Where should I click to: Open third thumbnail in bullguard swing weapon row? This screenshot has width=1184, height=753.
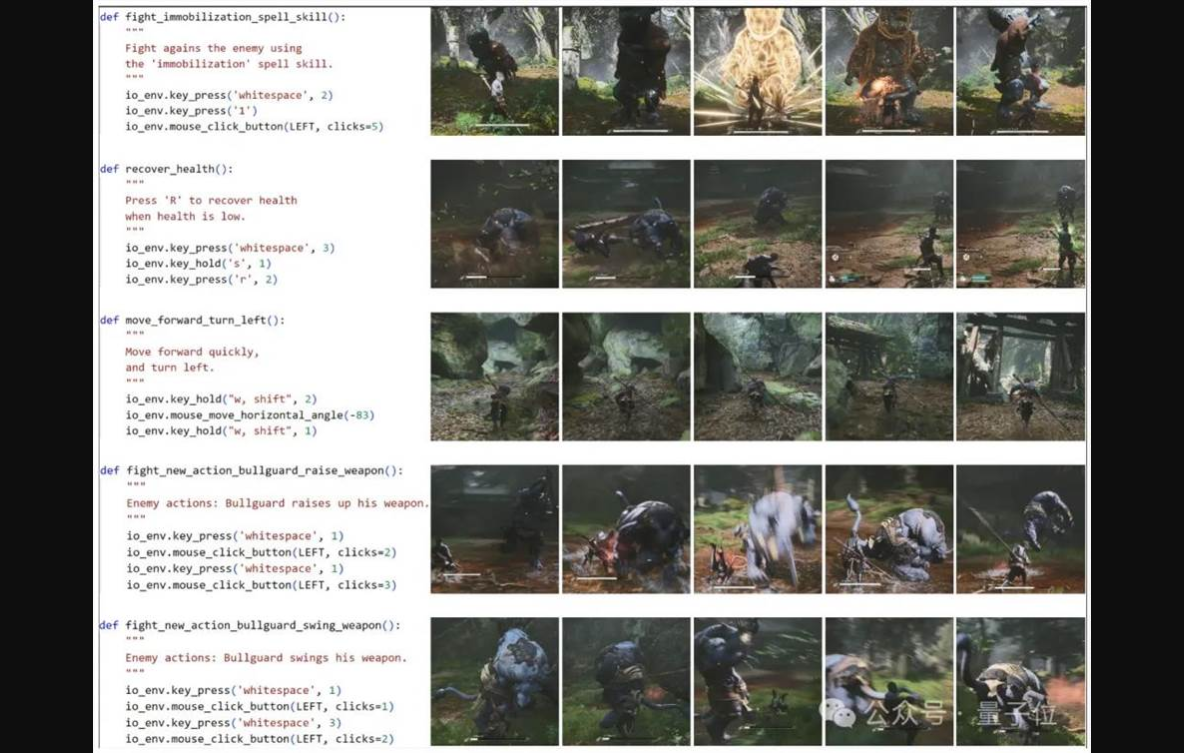tap(757, 682)
